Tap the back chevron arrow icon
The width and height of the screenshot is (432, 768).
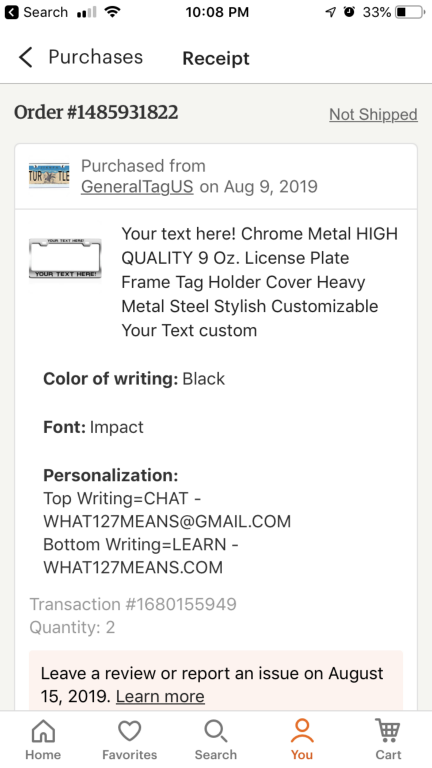point(25,58)
